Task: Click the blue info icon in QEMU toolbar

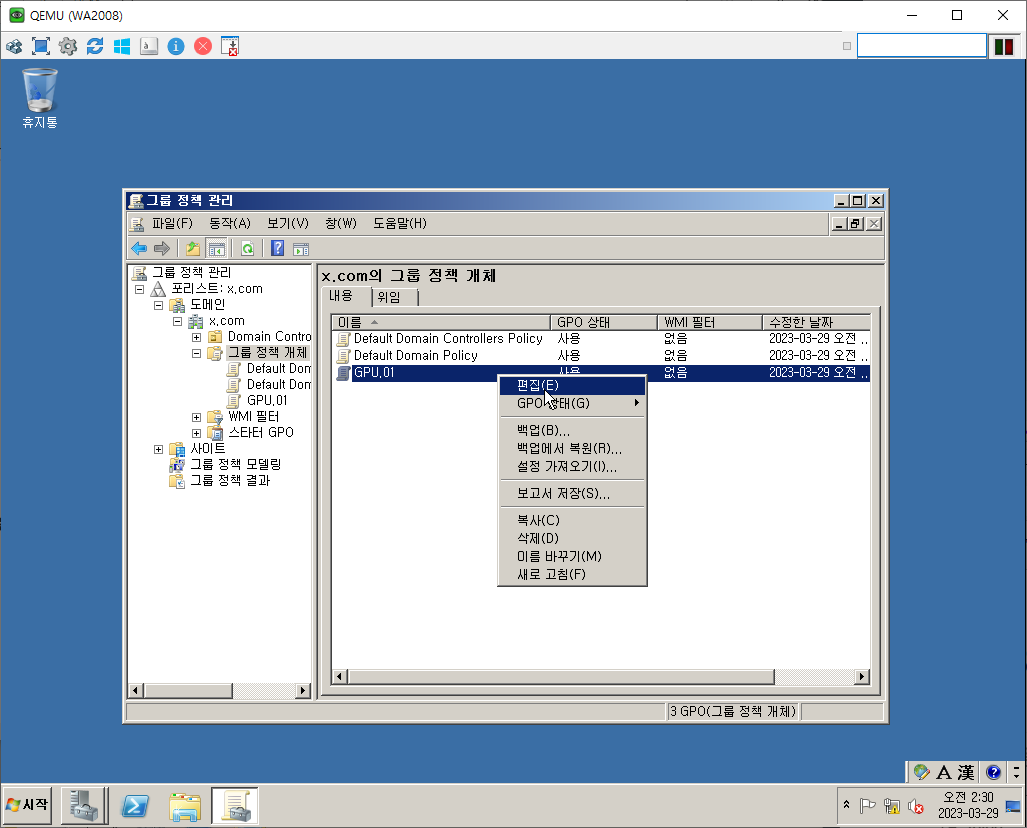Action: (x=176, y=46)
